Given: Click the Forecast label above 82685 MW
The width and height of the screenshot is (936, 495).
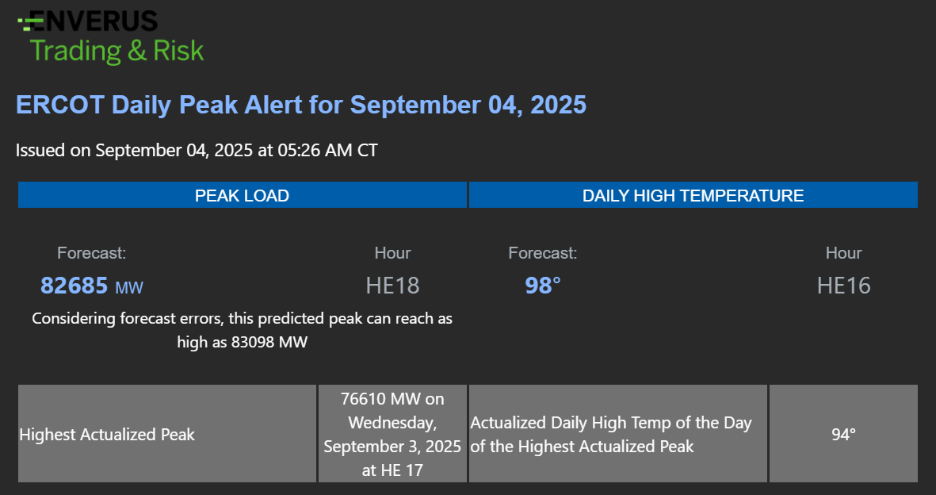Looking at the screenshot, I should (x=91, y=253).
